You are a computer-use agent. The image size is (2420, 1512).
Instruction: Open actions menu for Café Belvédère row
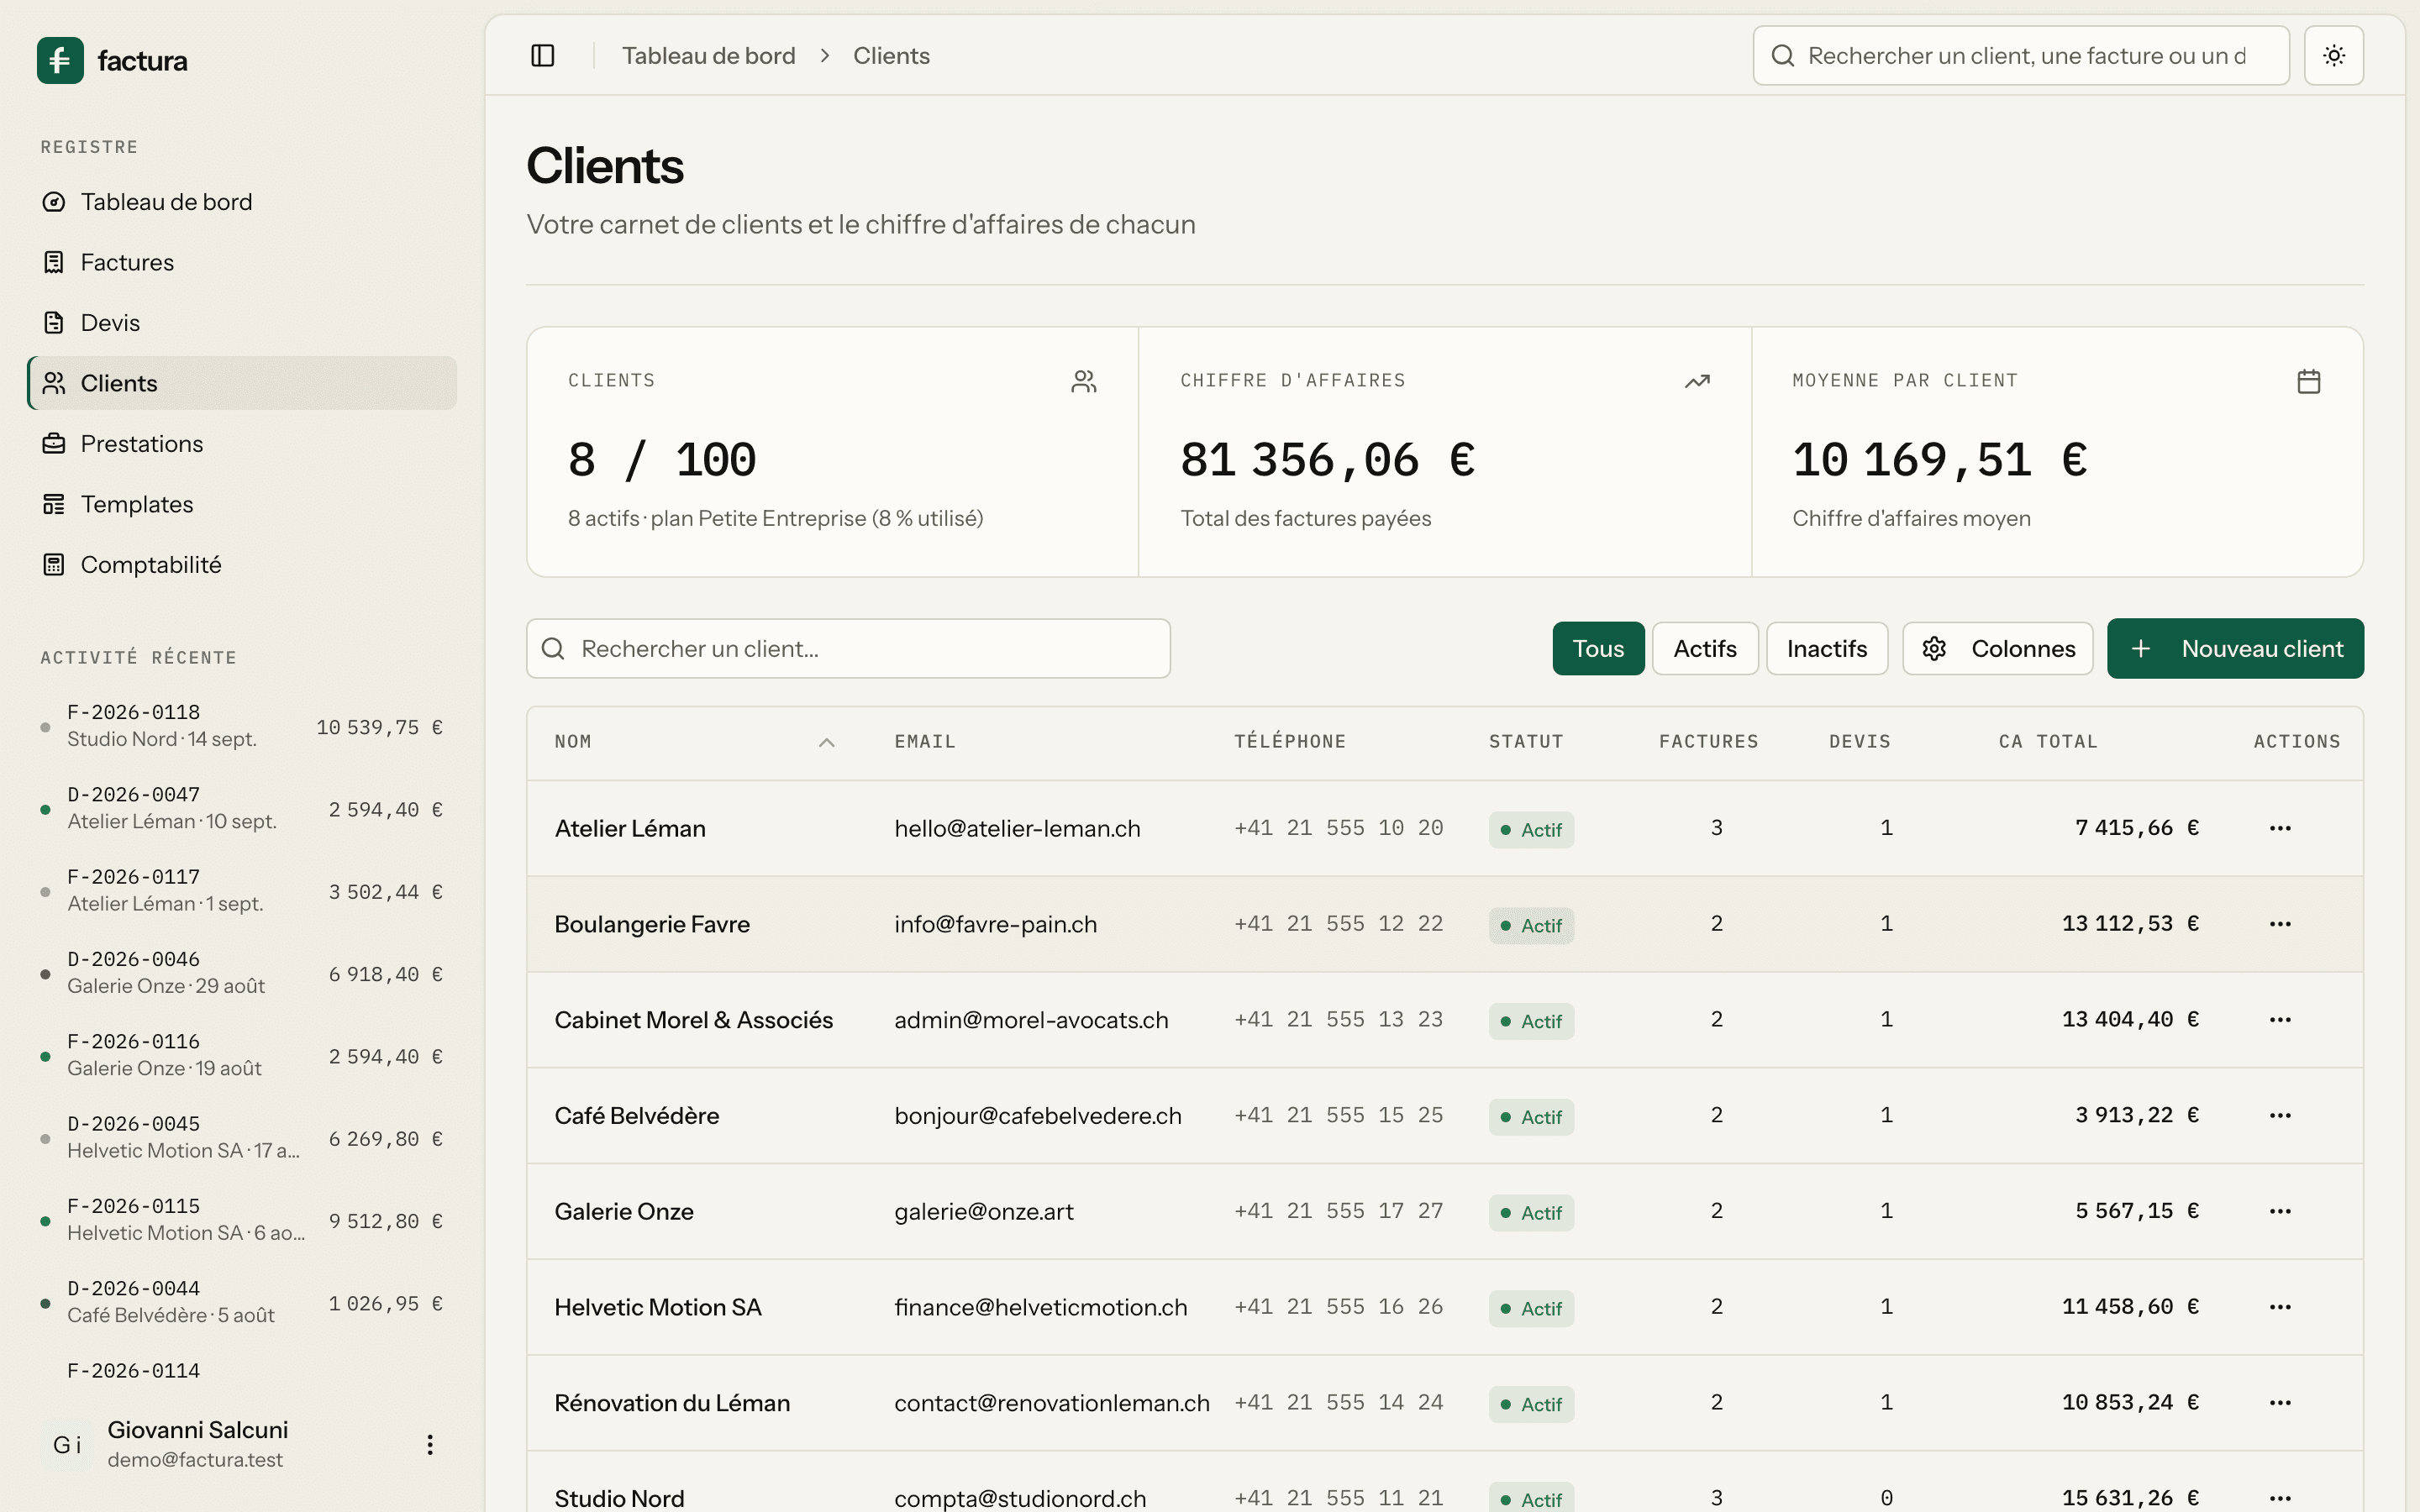point(2280,1115)
